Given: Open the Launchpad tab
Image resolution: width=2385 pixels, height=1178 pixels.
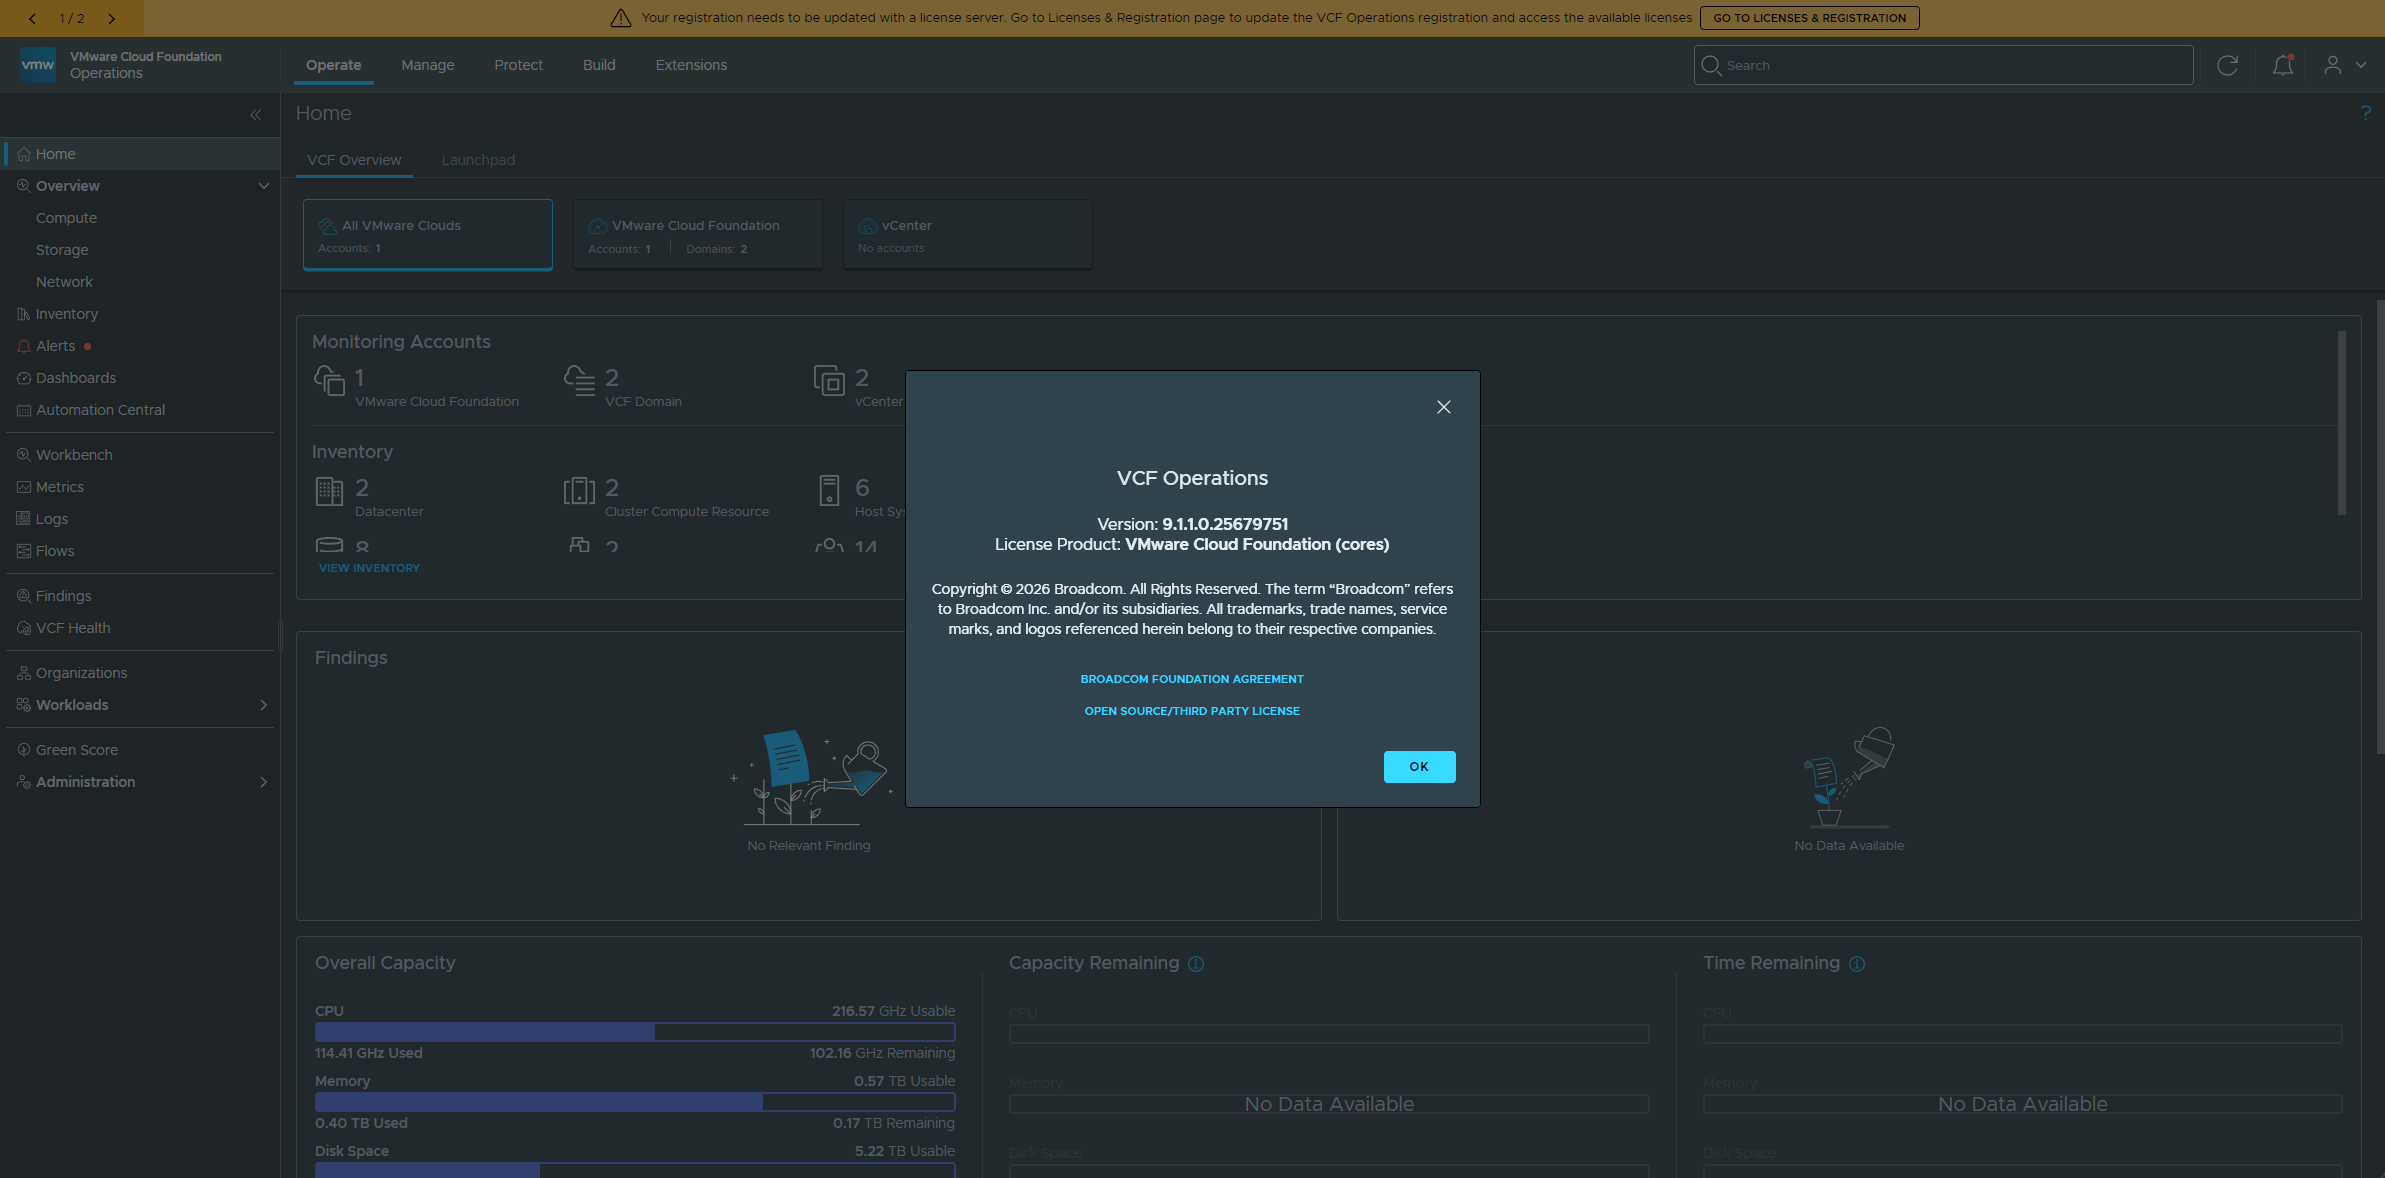Looking at the screenshot, I should 478,160.
